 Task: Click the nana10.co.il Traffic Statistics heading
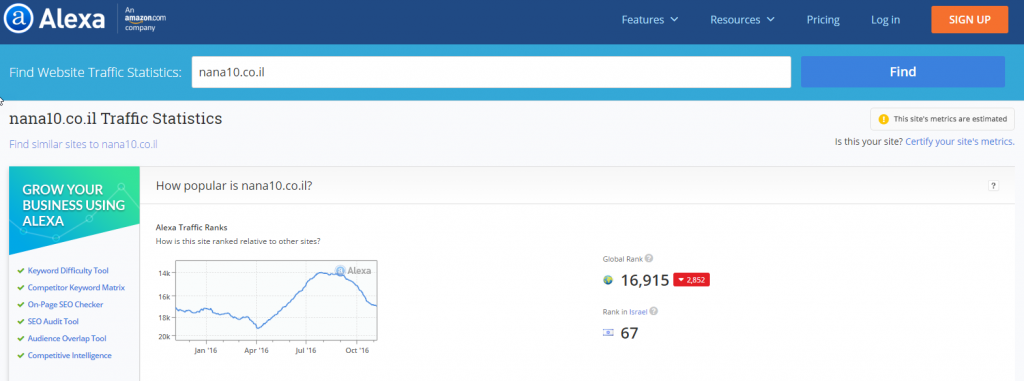coord(116,119)
